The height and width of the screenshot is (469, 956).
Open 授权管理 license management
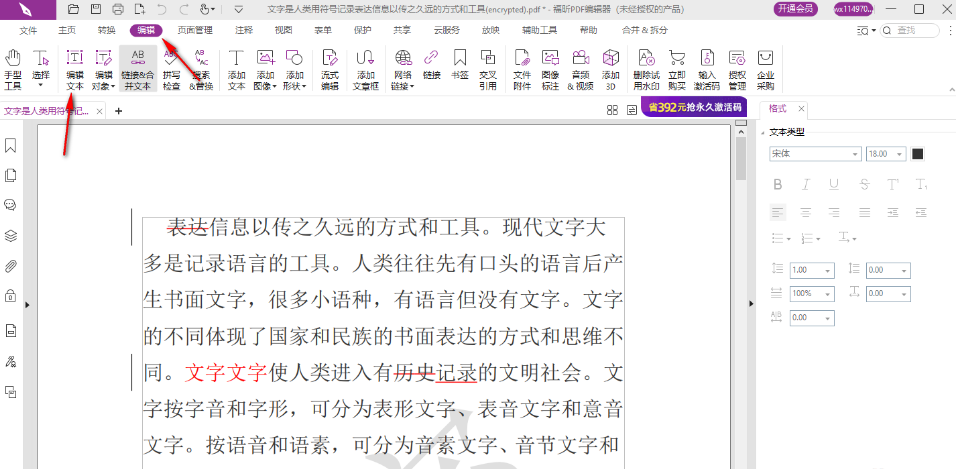737,70
